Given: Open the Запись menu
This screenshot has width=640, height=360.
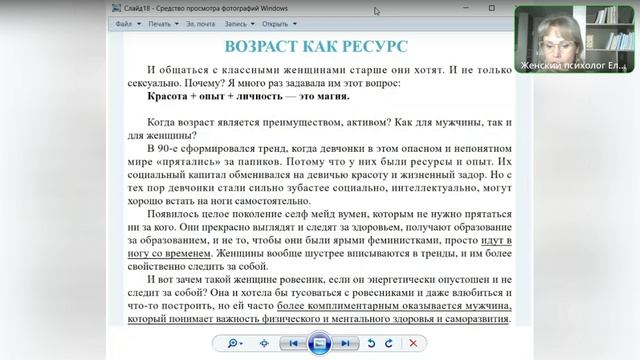Looking at the screenshot, I should click(236, 24).
